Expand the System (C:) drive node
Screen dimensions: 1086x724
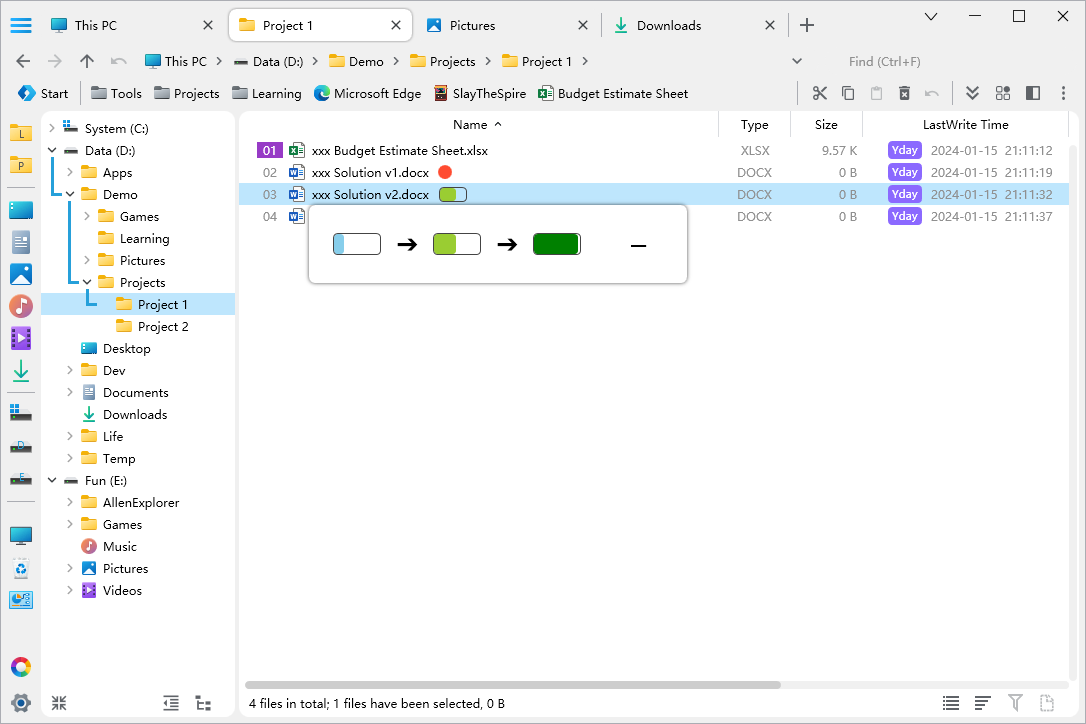pos(52,128)
